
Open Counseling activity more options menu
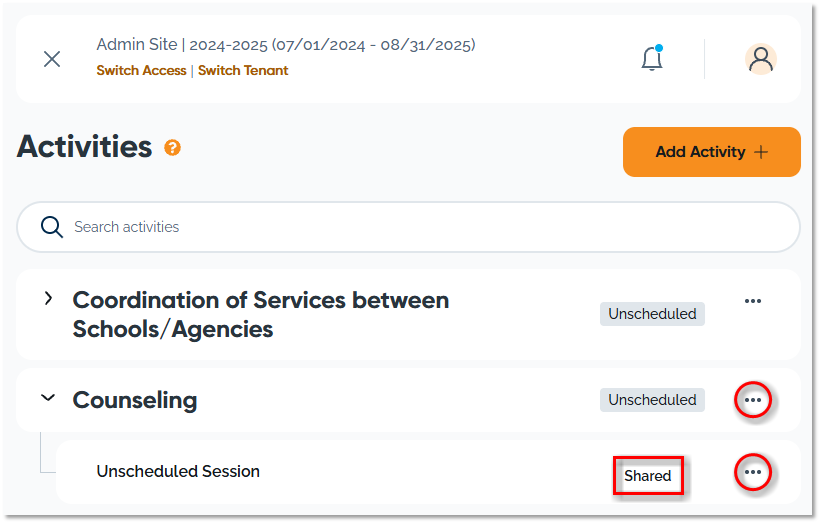tap(753, 400)
